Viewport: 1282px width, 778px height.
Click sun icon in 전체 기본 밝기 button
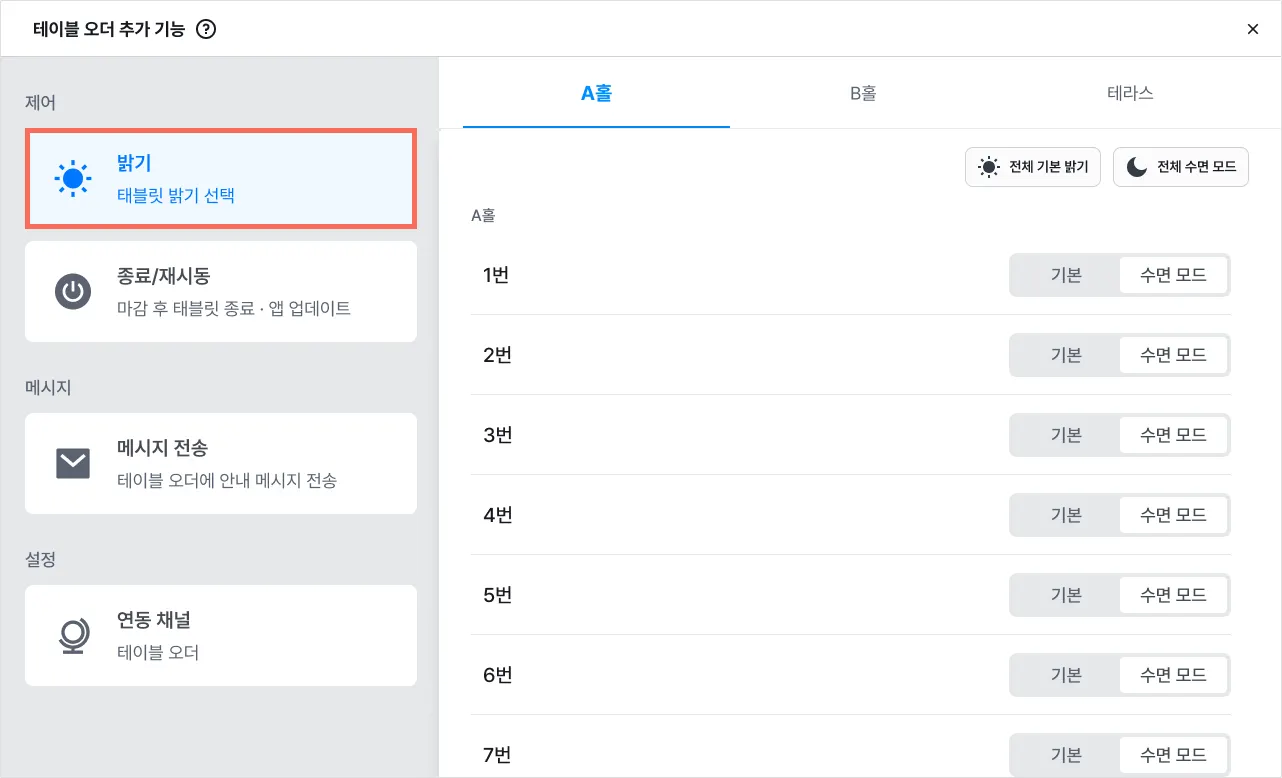989,167
